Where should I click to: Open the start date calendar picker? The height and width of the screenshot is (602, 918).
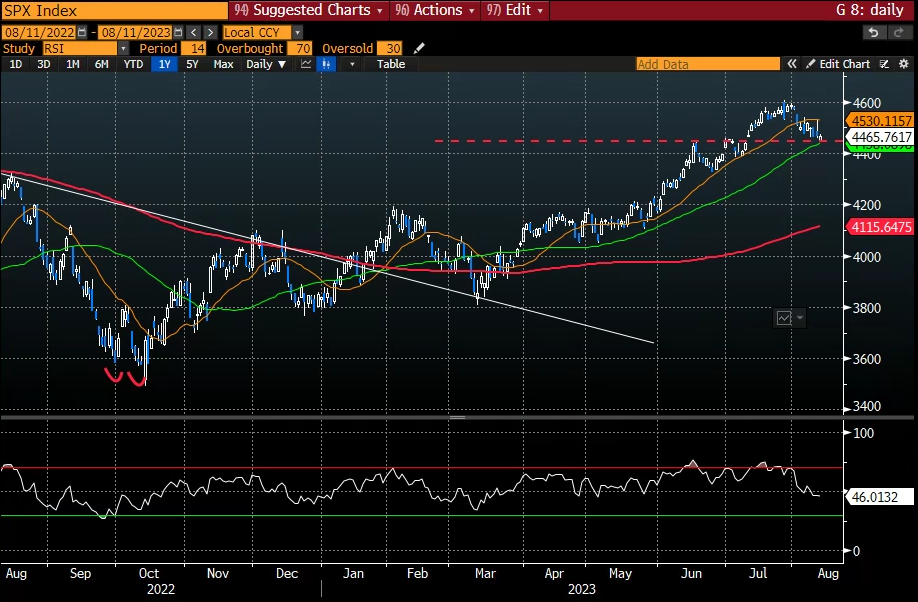pyautogui.click(x=82, y=32)
